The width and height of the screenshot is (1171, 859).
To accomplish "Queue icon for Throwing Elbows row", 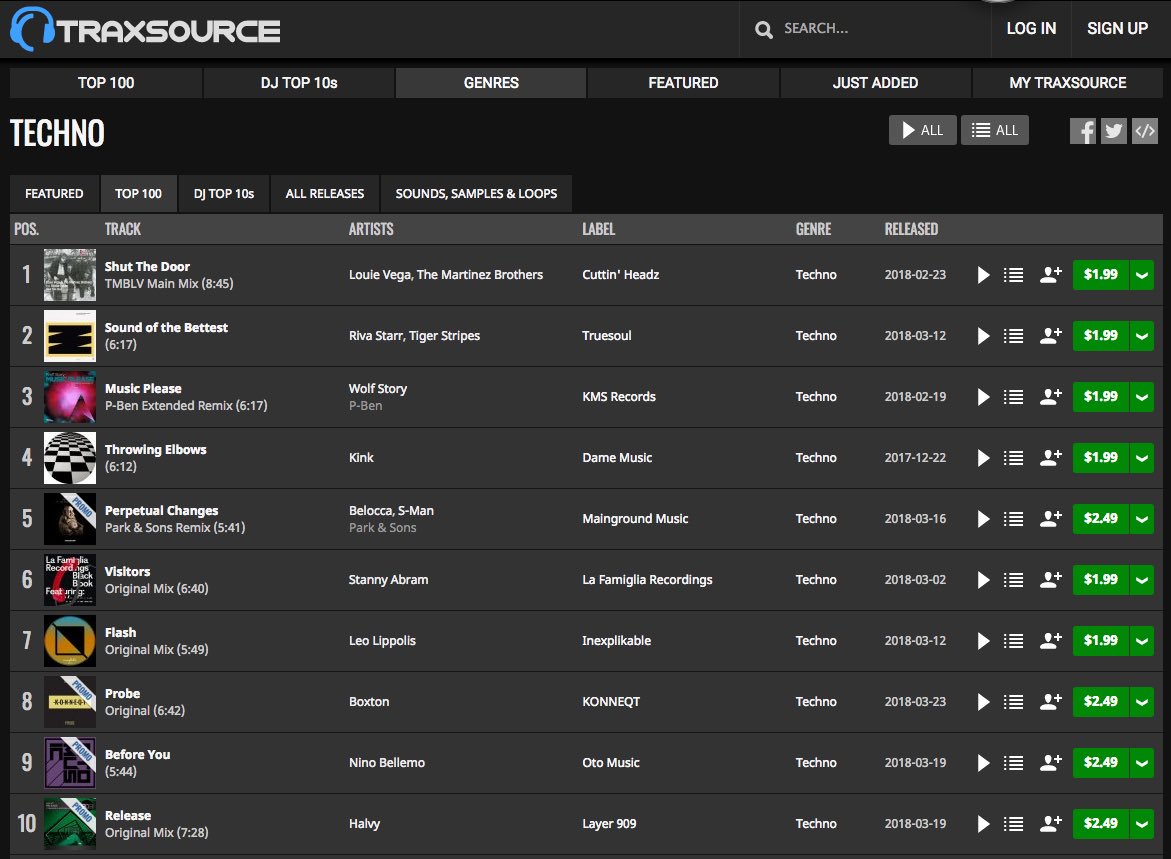I will (x=1013, y=458).
